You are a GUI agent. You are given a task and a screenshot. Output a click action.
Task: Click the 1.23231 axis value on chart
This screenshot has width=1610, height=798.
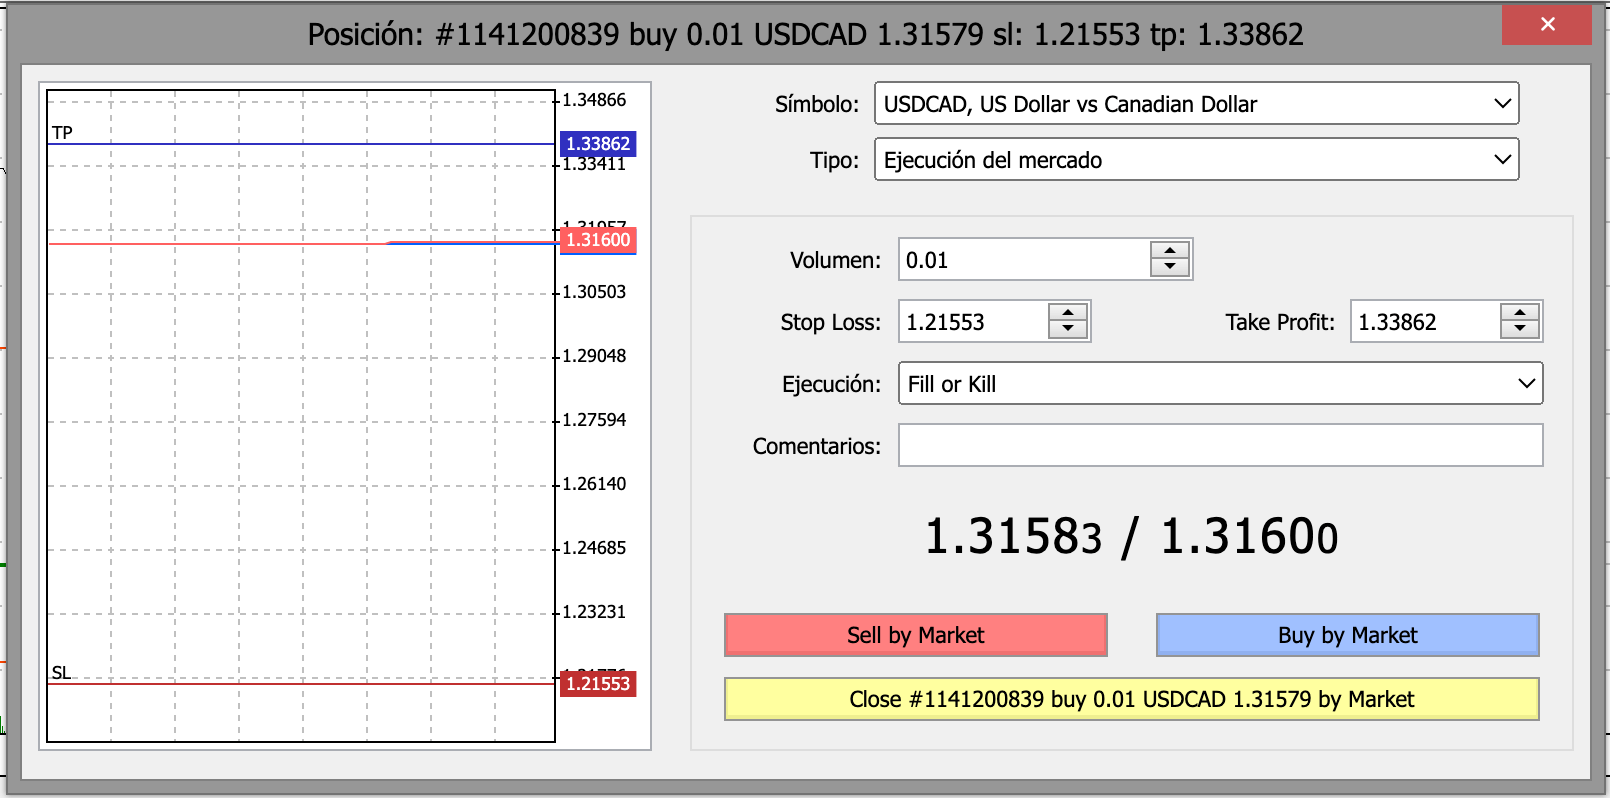(594, 612)
